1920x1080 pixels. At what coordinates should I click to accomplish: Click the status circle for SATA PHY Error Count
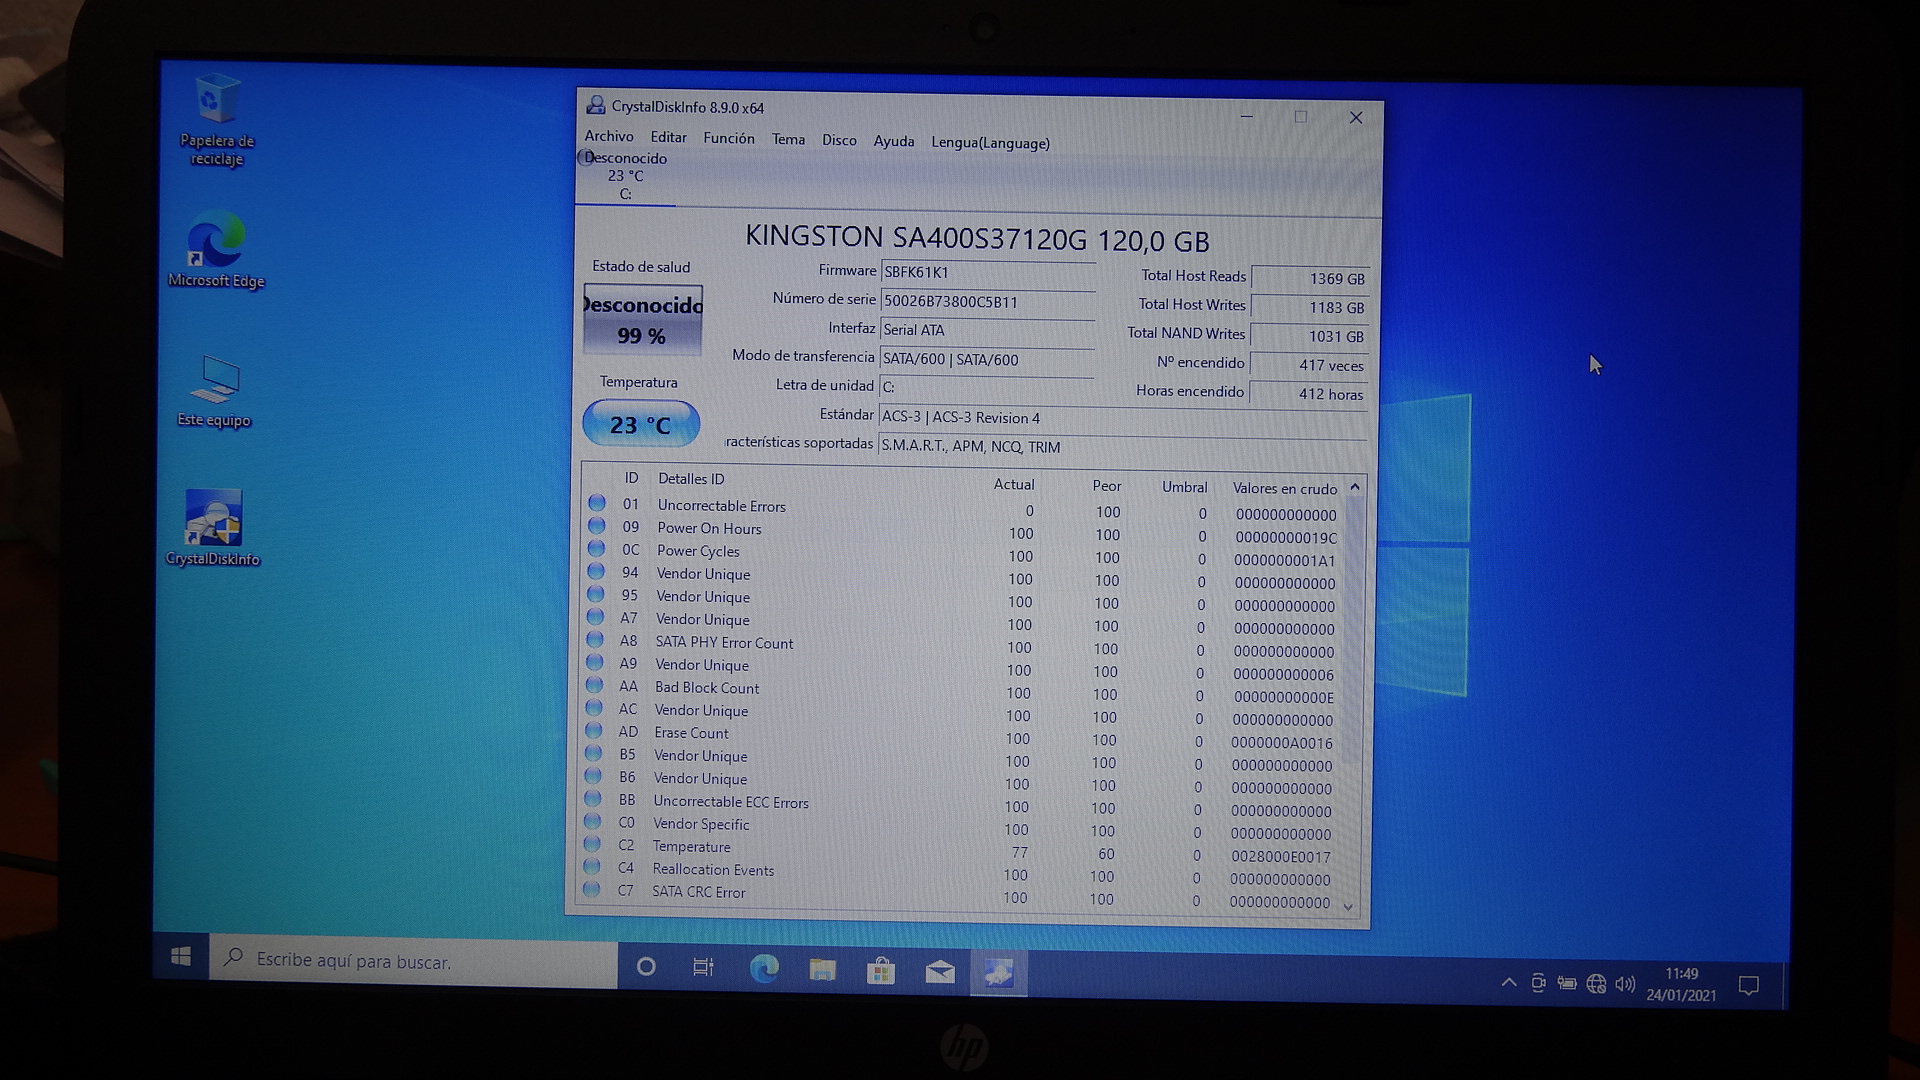(595, 639)
